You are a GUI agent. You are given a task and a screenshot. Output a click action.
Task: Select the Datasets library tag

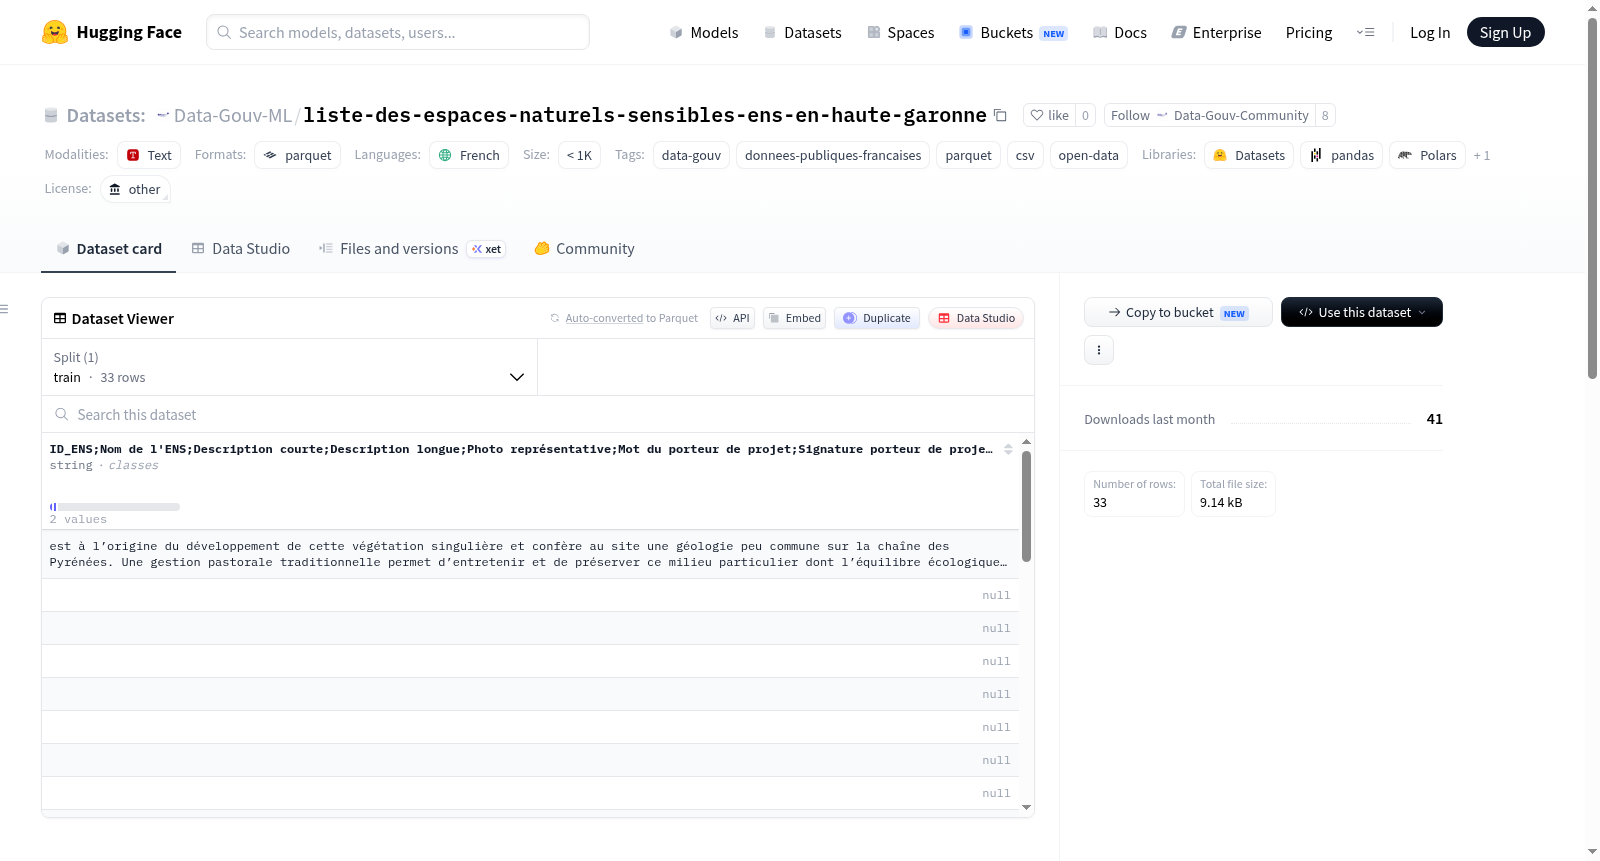coord(1249,155)
